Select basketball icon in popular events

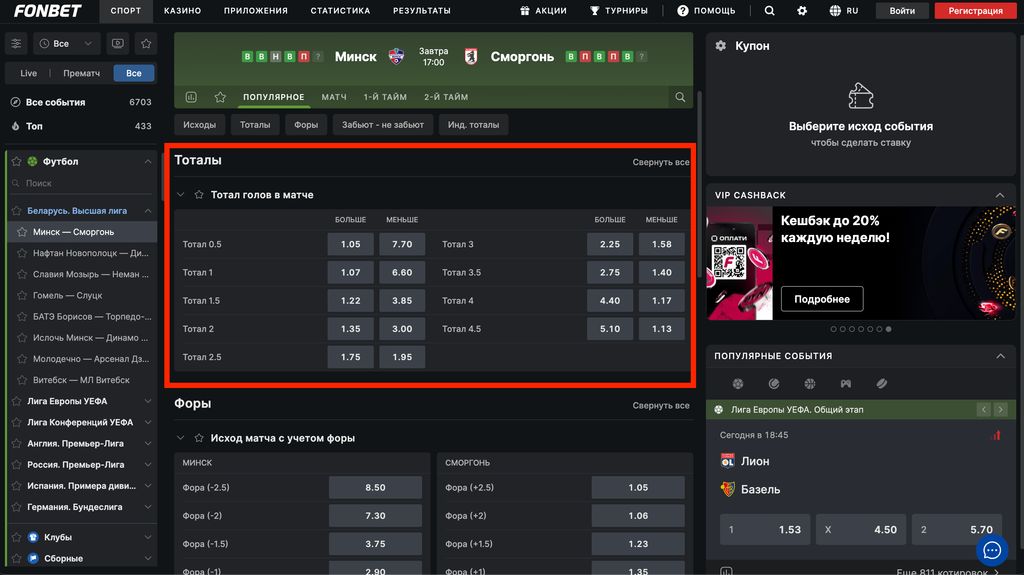[809, 383]
